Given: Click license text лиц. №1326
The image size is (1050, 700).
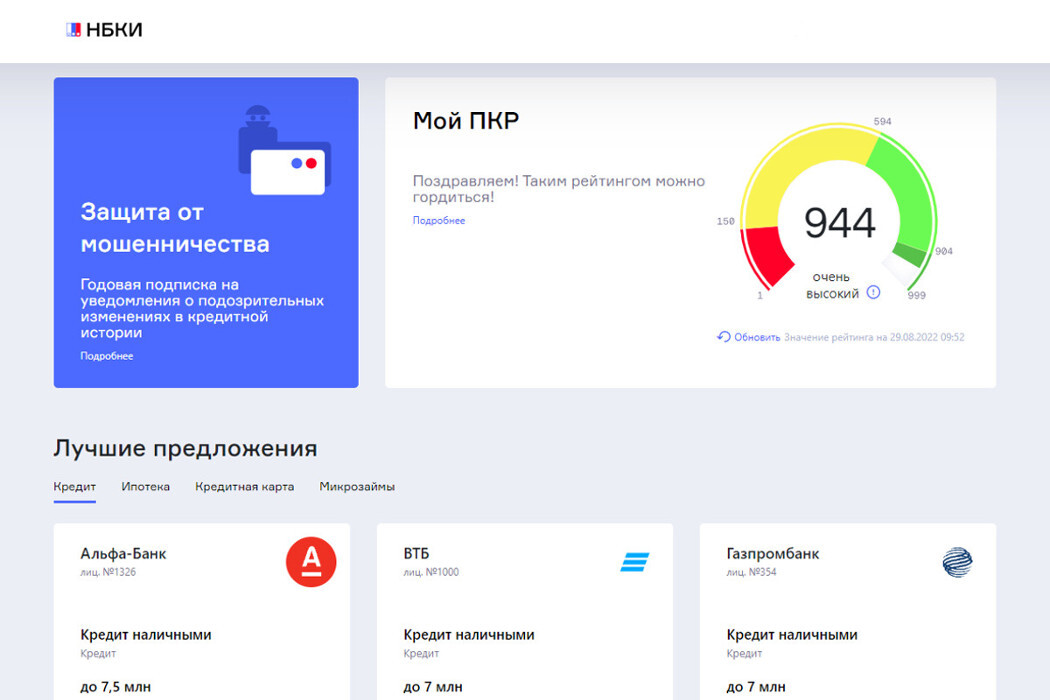Looking at the screenshot, I should 108,572.
